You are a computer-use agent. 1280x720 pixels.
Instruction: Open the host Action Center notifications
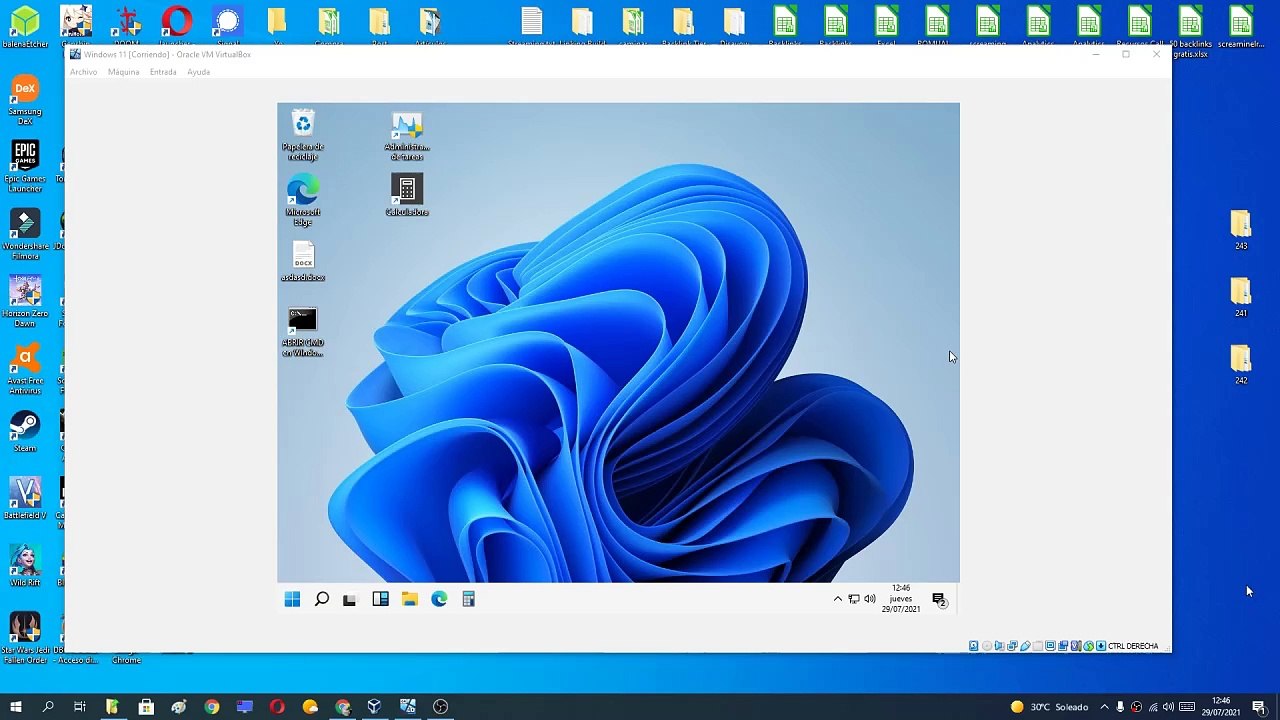1260,707
